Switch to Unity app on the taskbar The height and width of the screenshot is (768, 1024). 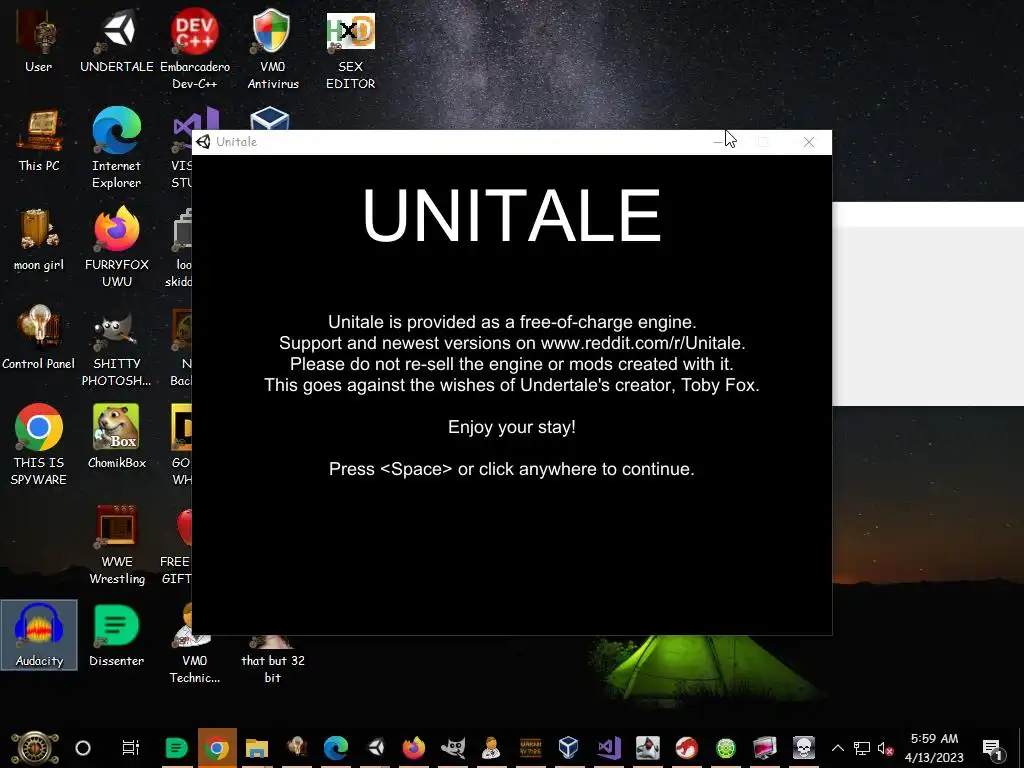pyautogui.click(x=376, y=748)
